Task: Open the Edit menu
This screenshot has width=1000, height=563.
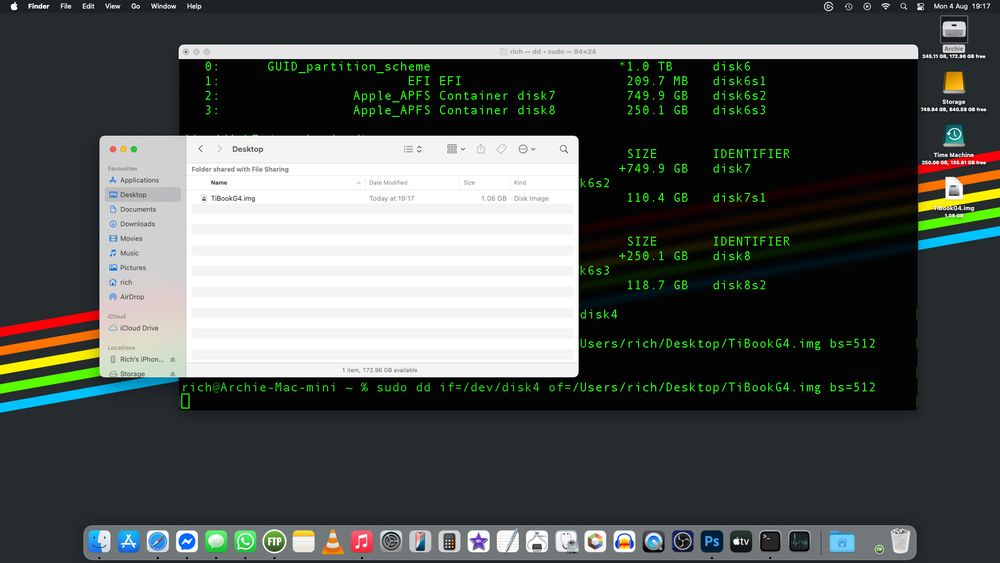Action: [88, 6]
